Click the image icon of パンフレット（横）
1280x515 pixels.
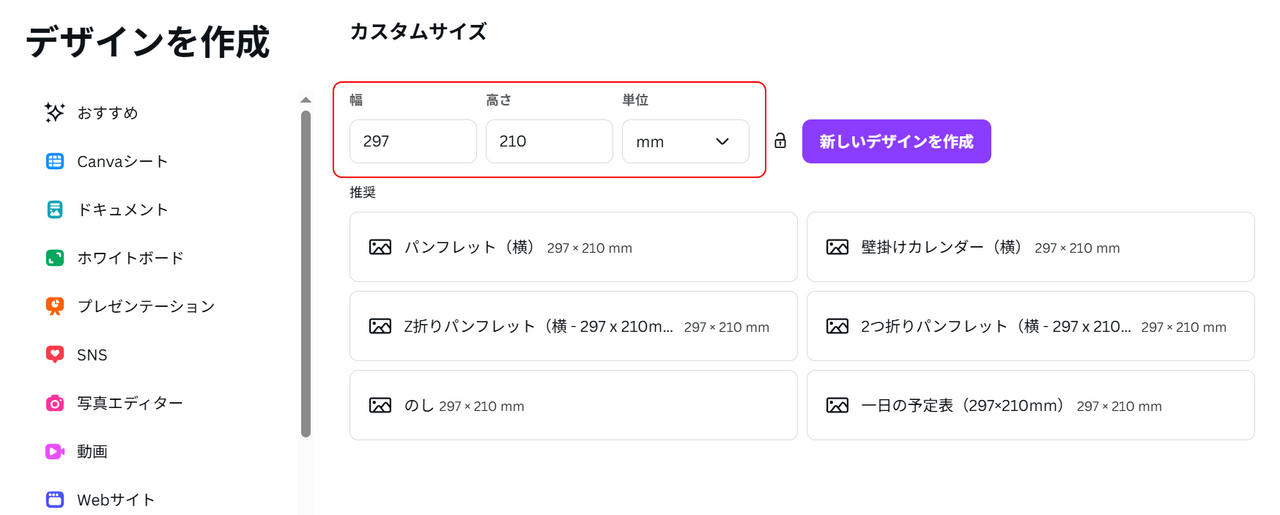pos(380,247)
